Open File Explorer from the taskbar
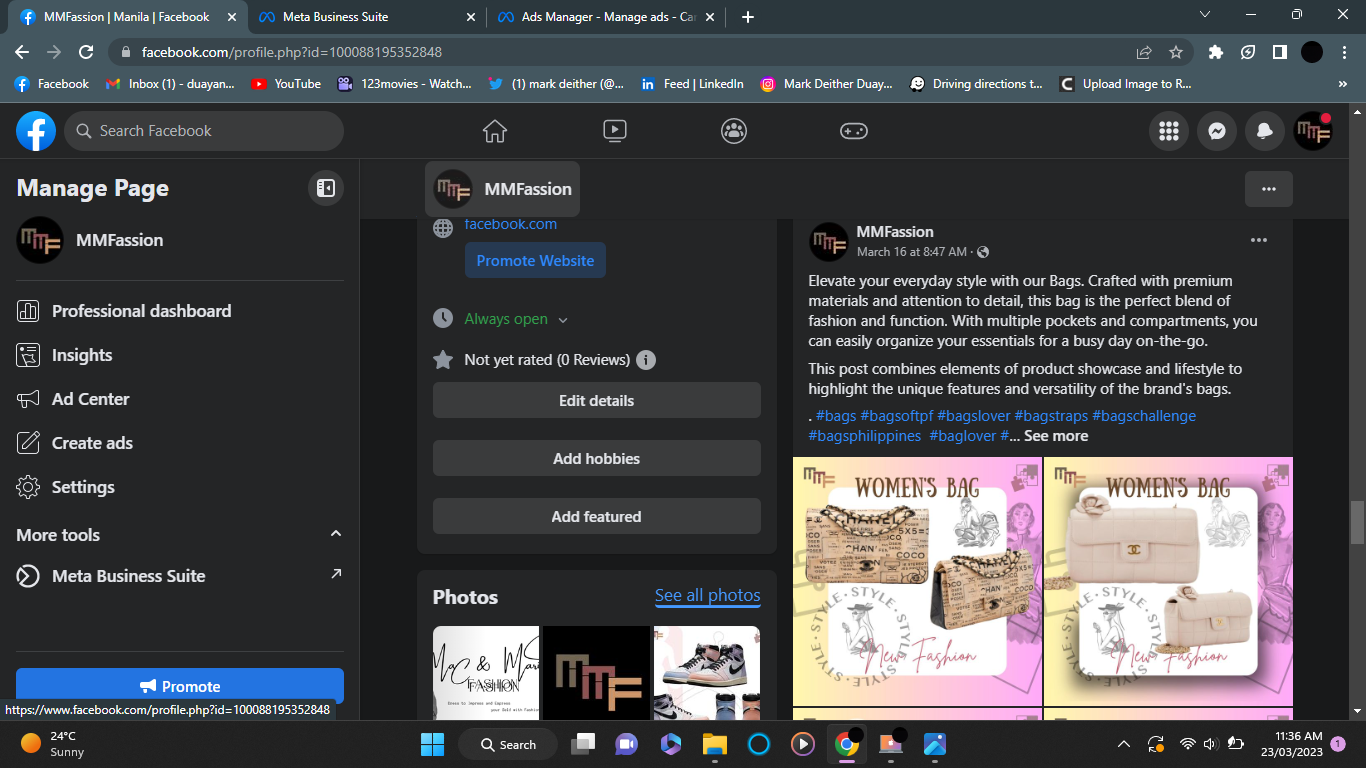Screen dimensions: 1366x768 [x=714, y=744]
